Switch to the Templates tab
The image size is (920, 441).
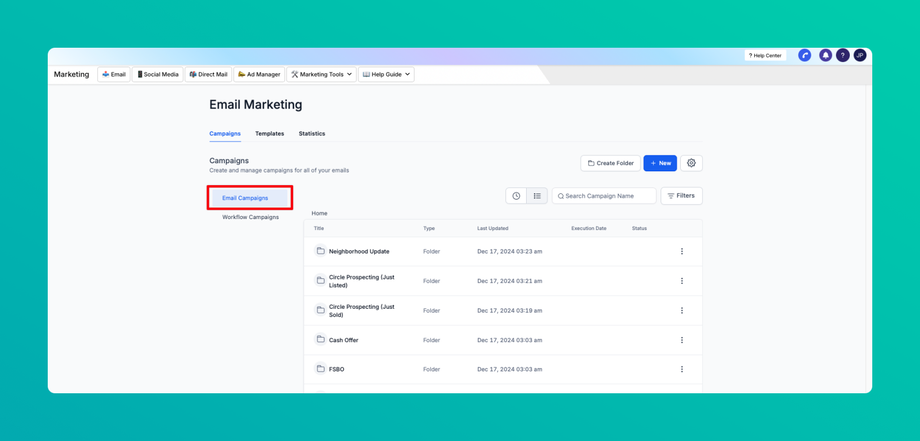pos(269,134)
